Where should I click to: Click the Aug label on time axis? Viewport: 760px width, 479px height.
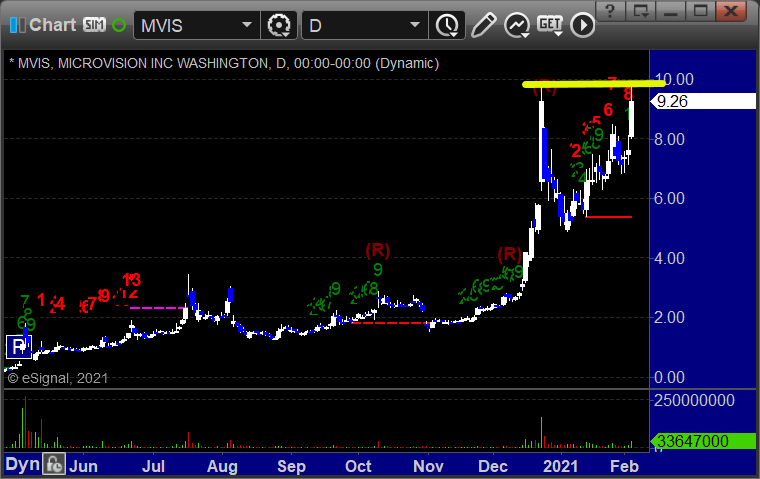pos(222,466)
